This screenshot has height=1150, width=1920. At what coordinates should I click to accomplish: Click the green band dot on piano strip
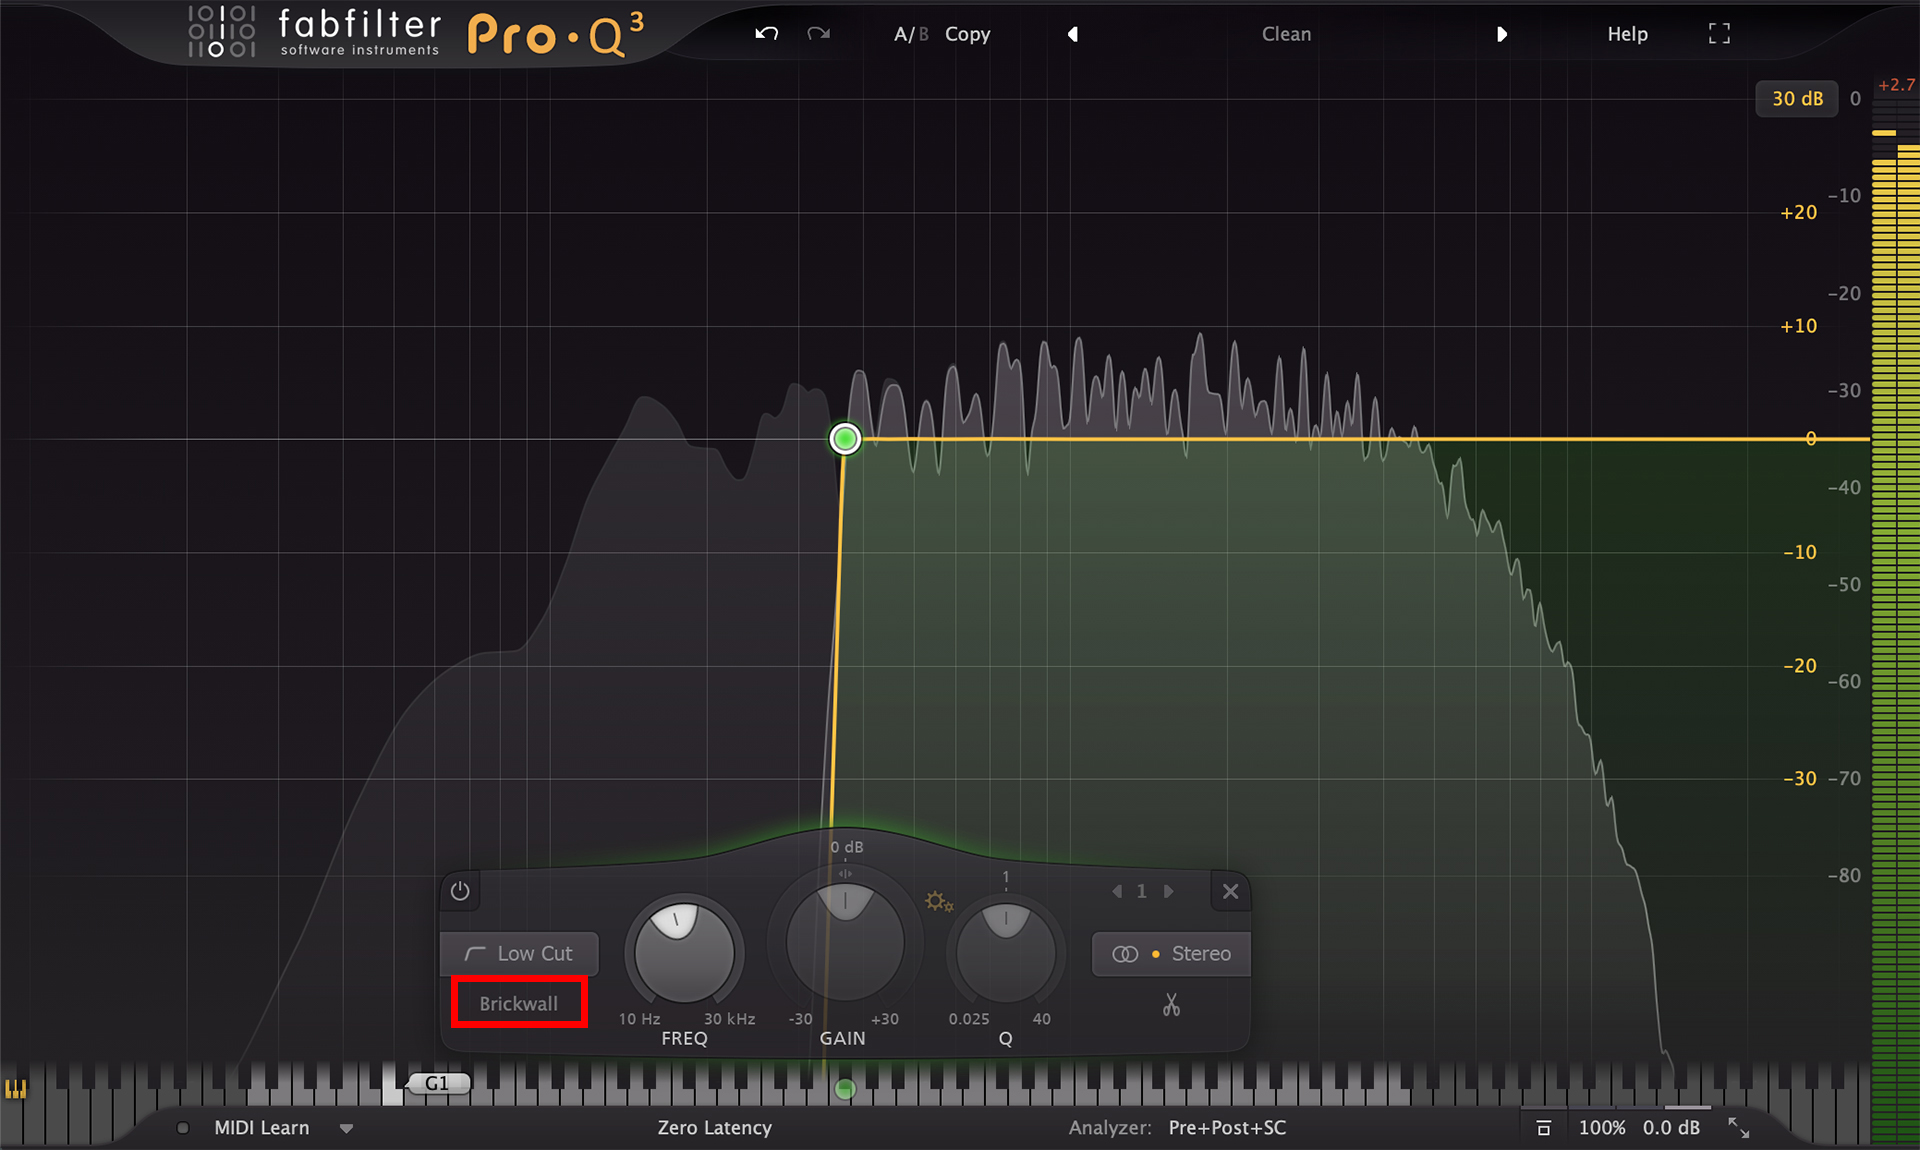tap(845, 1089)
